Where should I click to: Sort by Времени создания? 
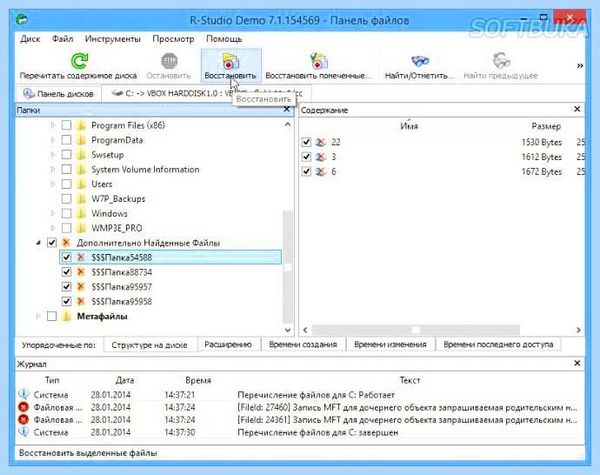[x=303, y=344]
